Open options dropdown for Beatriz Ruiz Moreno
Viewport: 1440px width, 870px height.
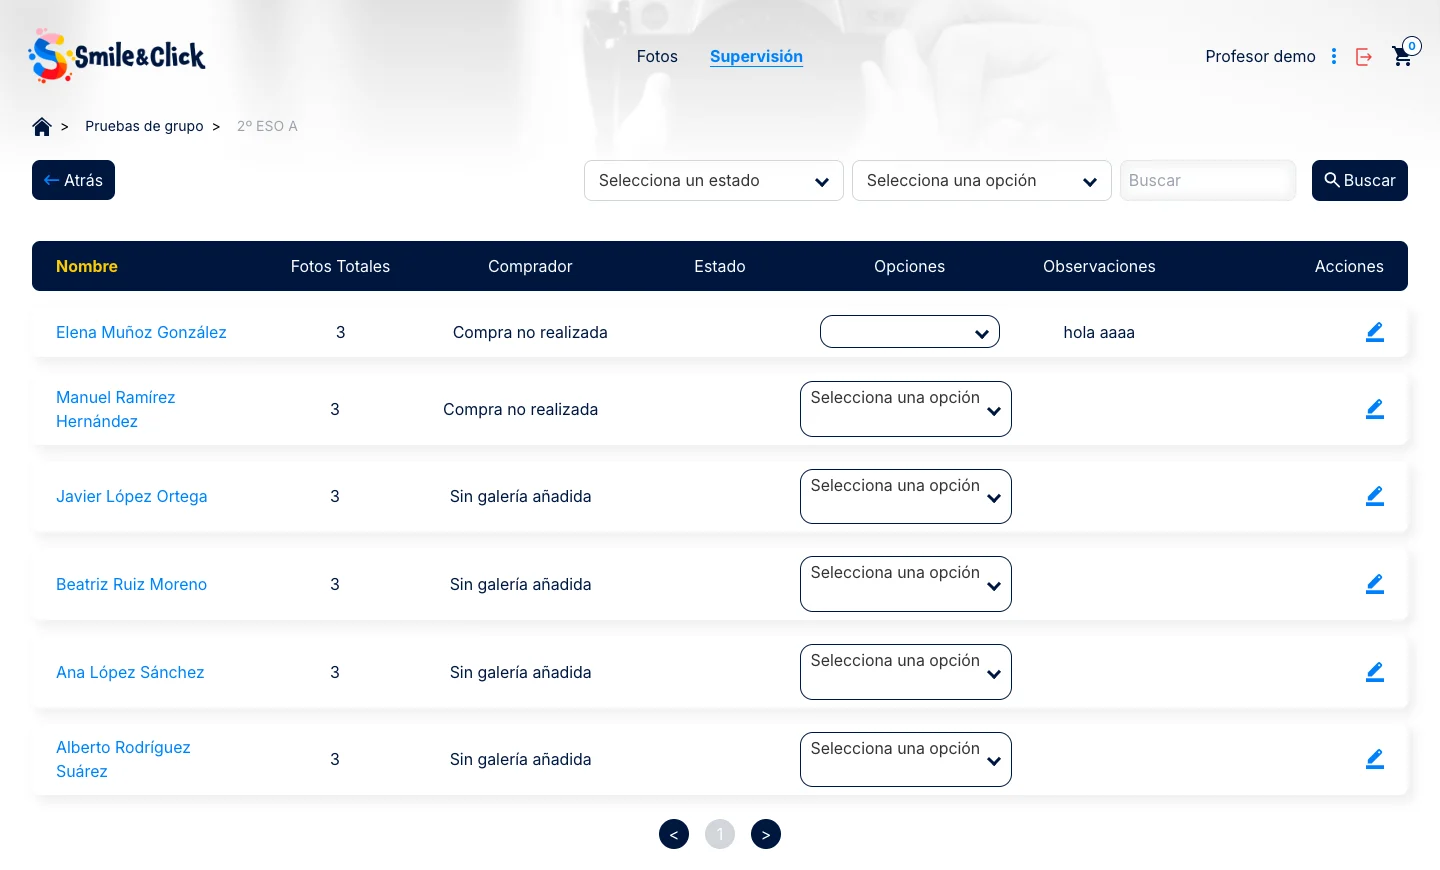[x=906, y=584]
